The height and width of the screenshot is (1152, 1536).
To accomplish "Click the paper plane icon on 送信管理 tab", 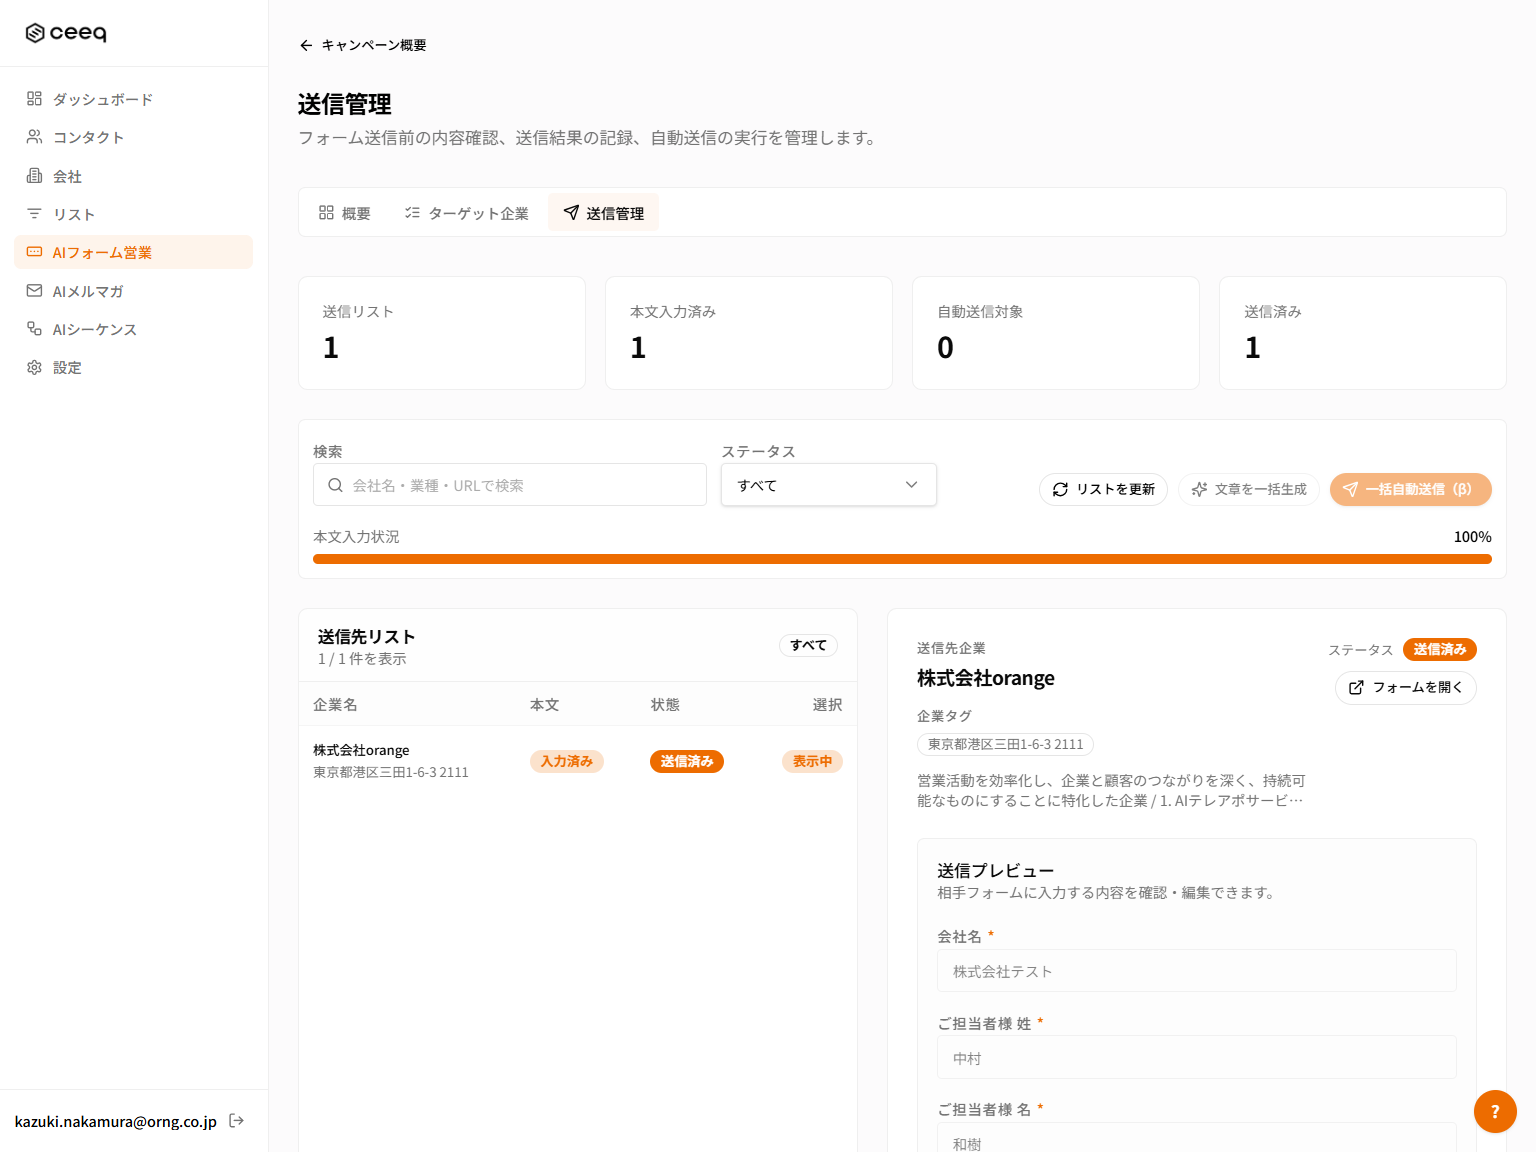I will pyautogui.click(x=571, y=212).
